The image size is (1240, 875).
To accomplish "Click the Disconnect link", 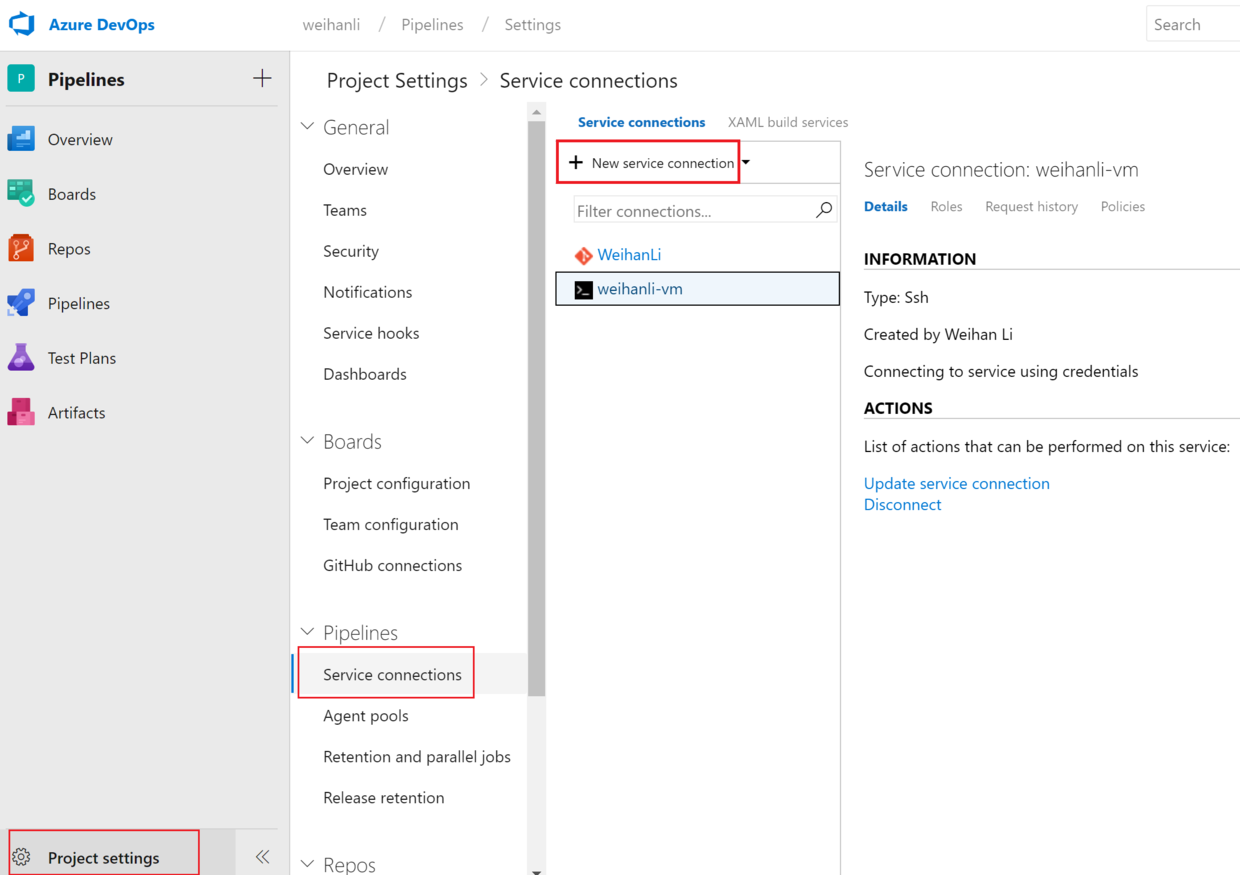I will coord(902,504).
